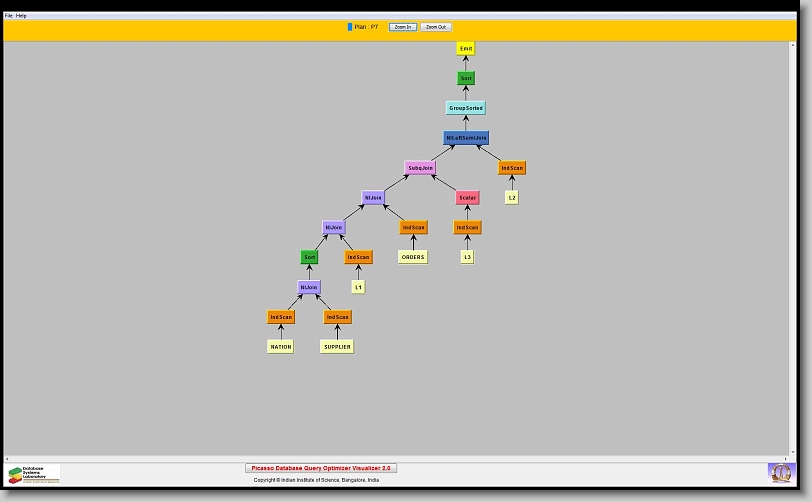Click the bottom-most NLJoin node

coord(310,288)
